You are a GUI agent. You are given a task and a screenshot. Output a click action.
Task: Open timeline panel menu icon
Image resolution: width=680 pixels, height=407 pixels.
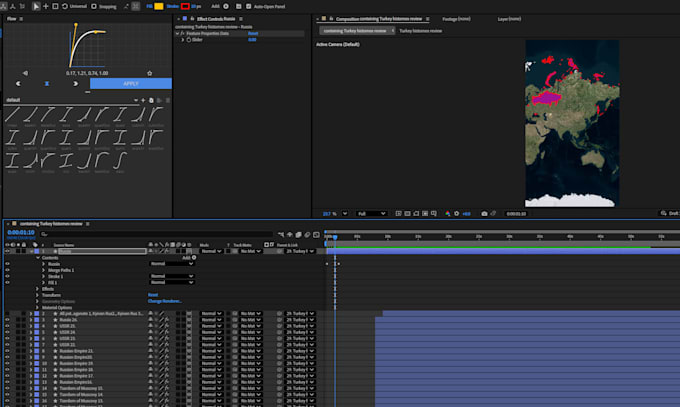click(x=88, y=224)
